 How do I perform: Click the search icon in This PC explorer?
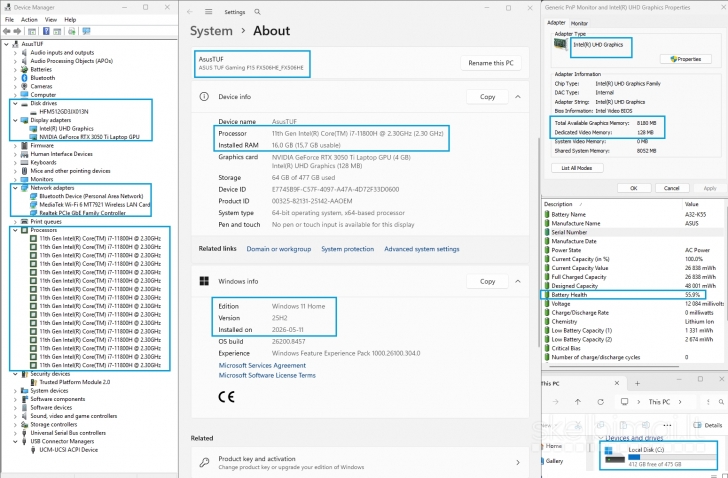coord(721,402)
